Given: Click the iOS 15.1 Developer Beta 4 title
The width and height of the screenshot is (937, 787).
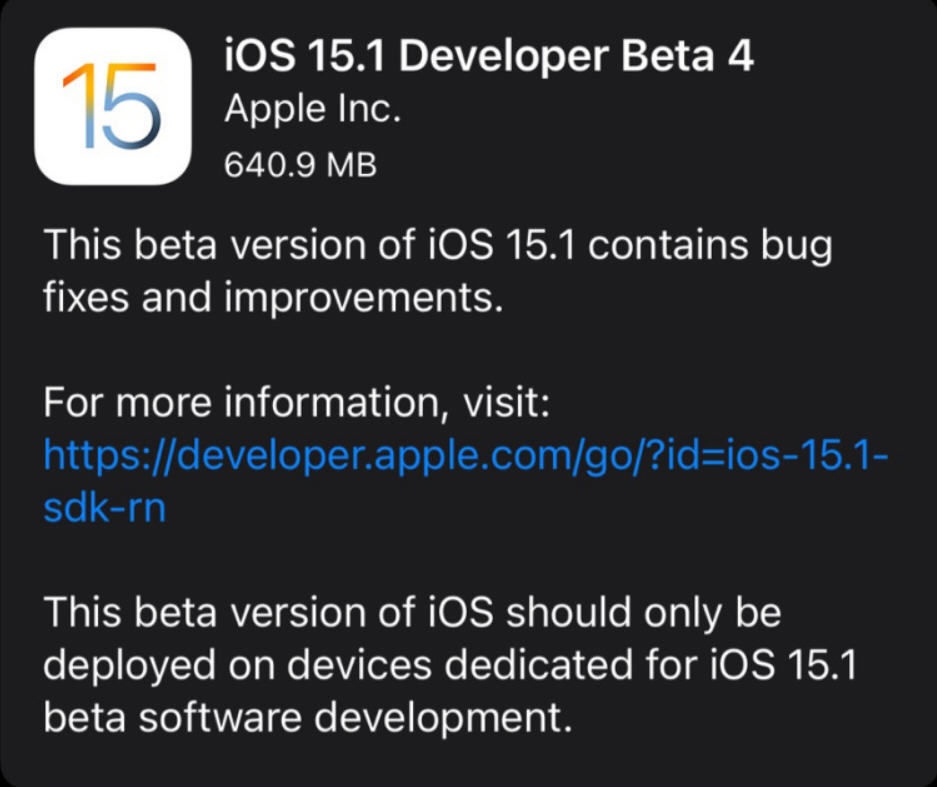Looking at the screenshot, I should [x=488, y=57].
